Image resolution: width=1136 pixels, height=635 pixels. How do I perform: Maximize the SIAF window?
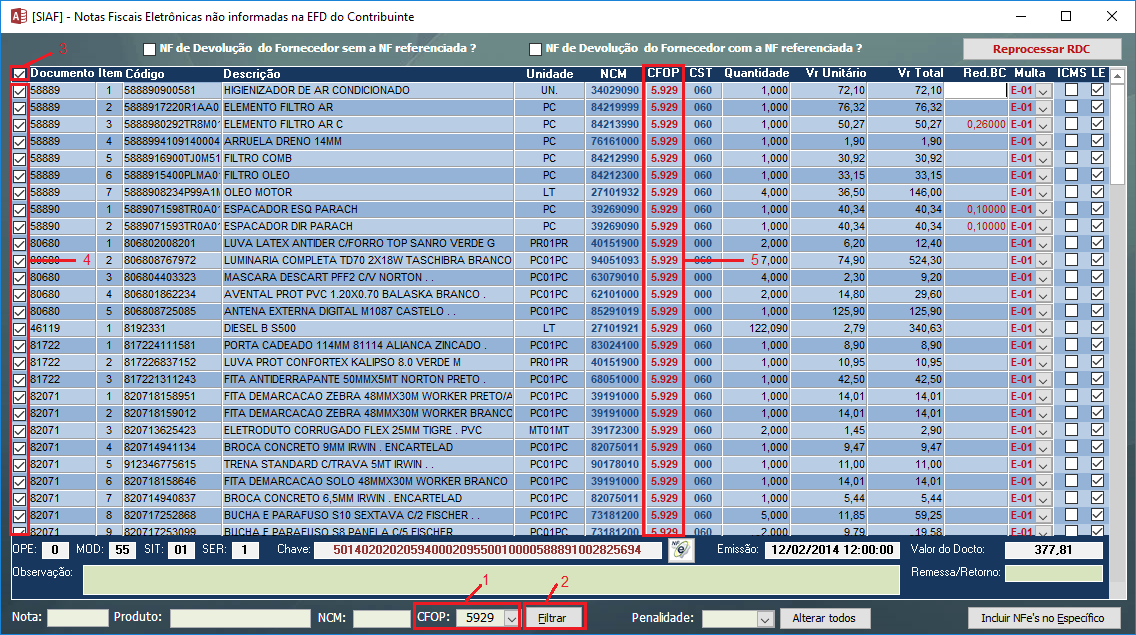pos(1066,17)
